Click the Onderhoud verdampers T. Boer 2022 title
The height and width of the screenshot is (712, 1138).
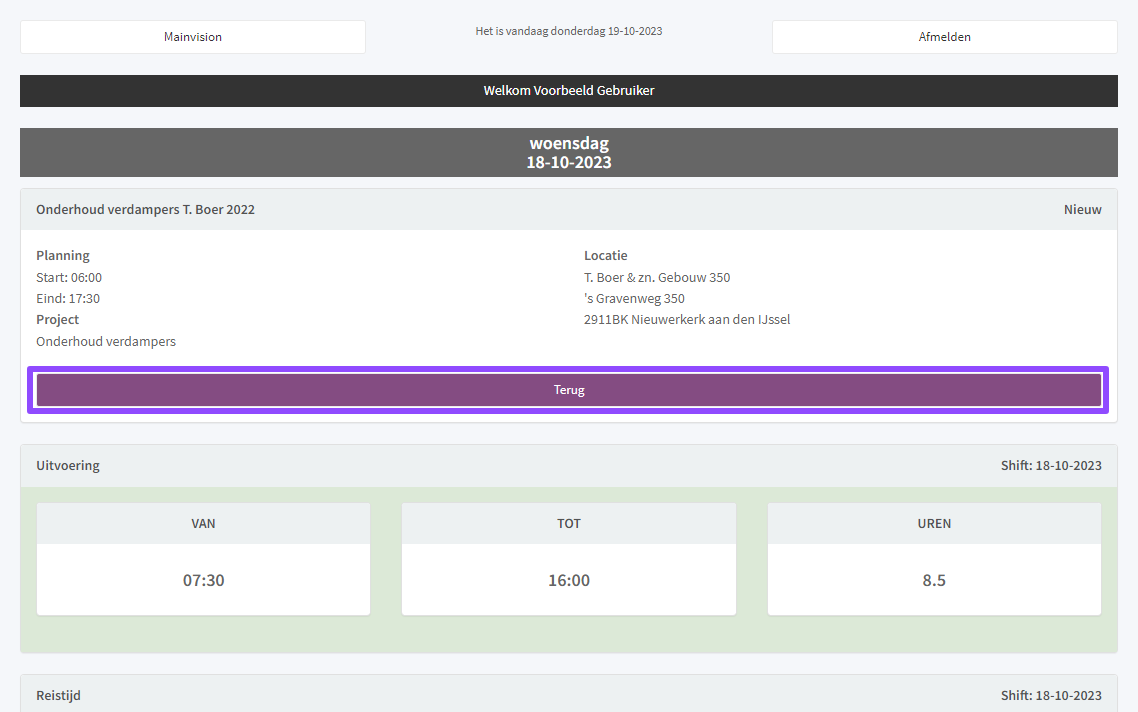(x=146, y=210)
